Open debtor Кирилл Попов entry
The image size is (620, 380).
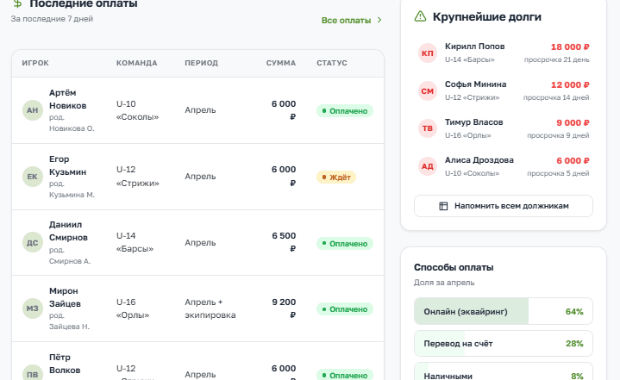pyautogui.click(x=503, y=53)
